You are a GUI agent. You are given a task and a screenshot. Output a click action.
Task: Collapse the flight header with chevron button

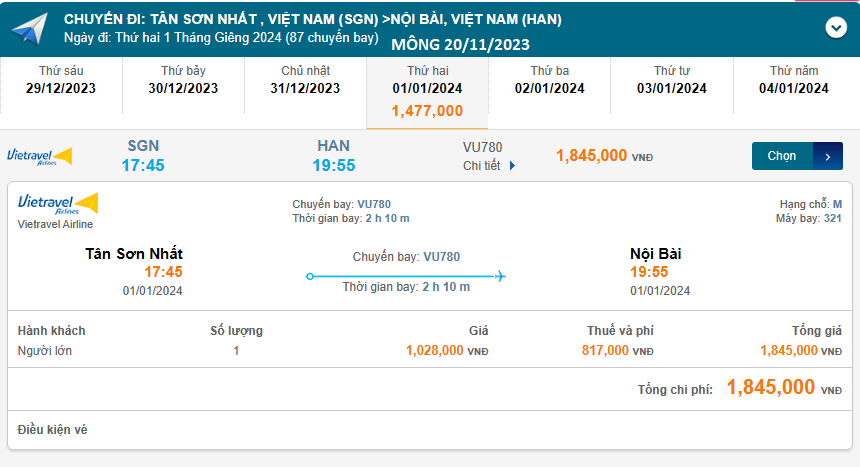836,28
